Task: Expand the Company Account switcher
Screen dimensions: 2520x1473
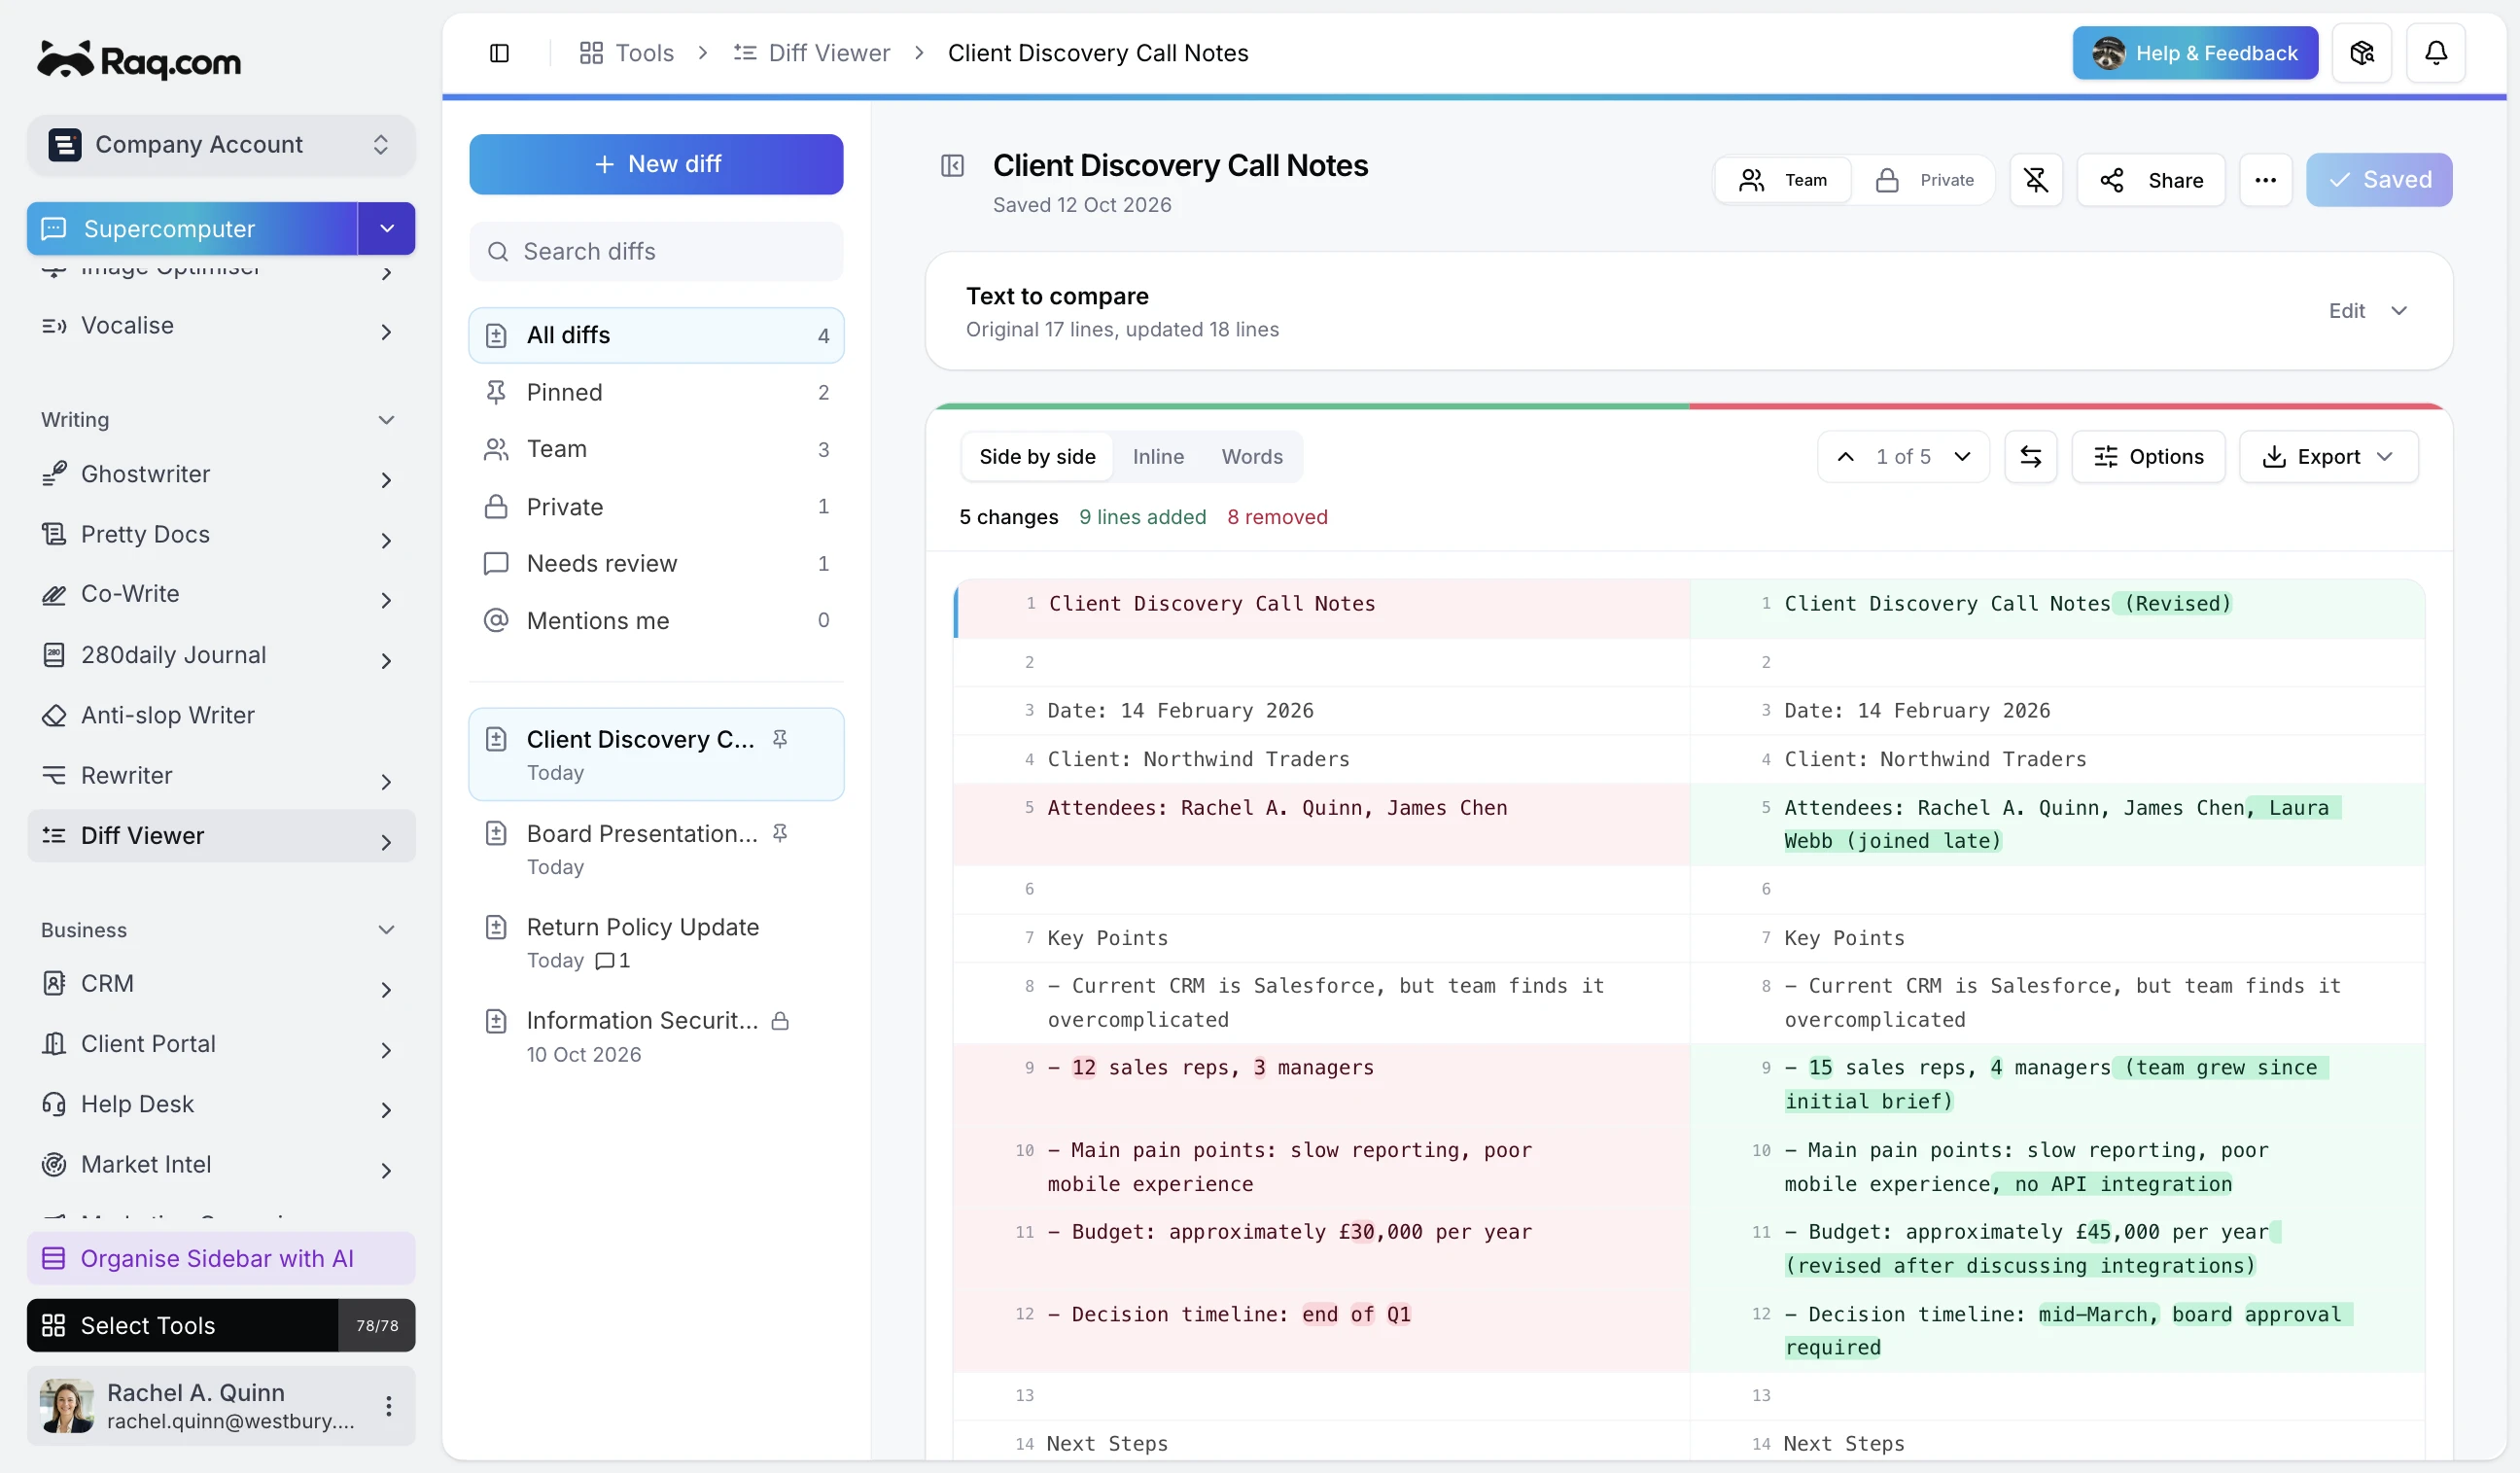Action: pyautogui.click(x=221, y=145)
